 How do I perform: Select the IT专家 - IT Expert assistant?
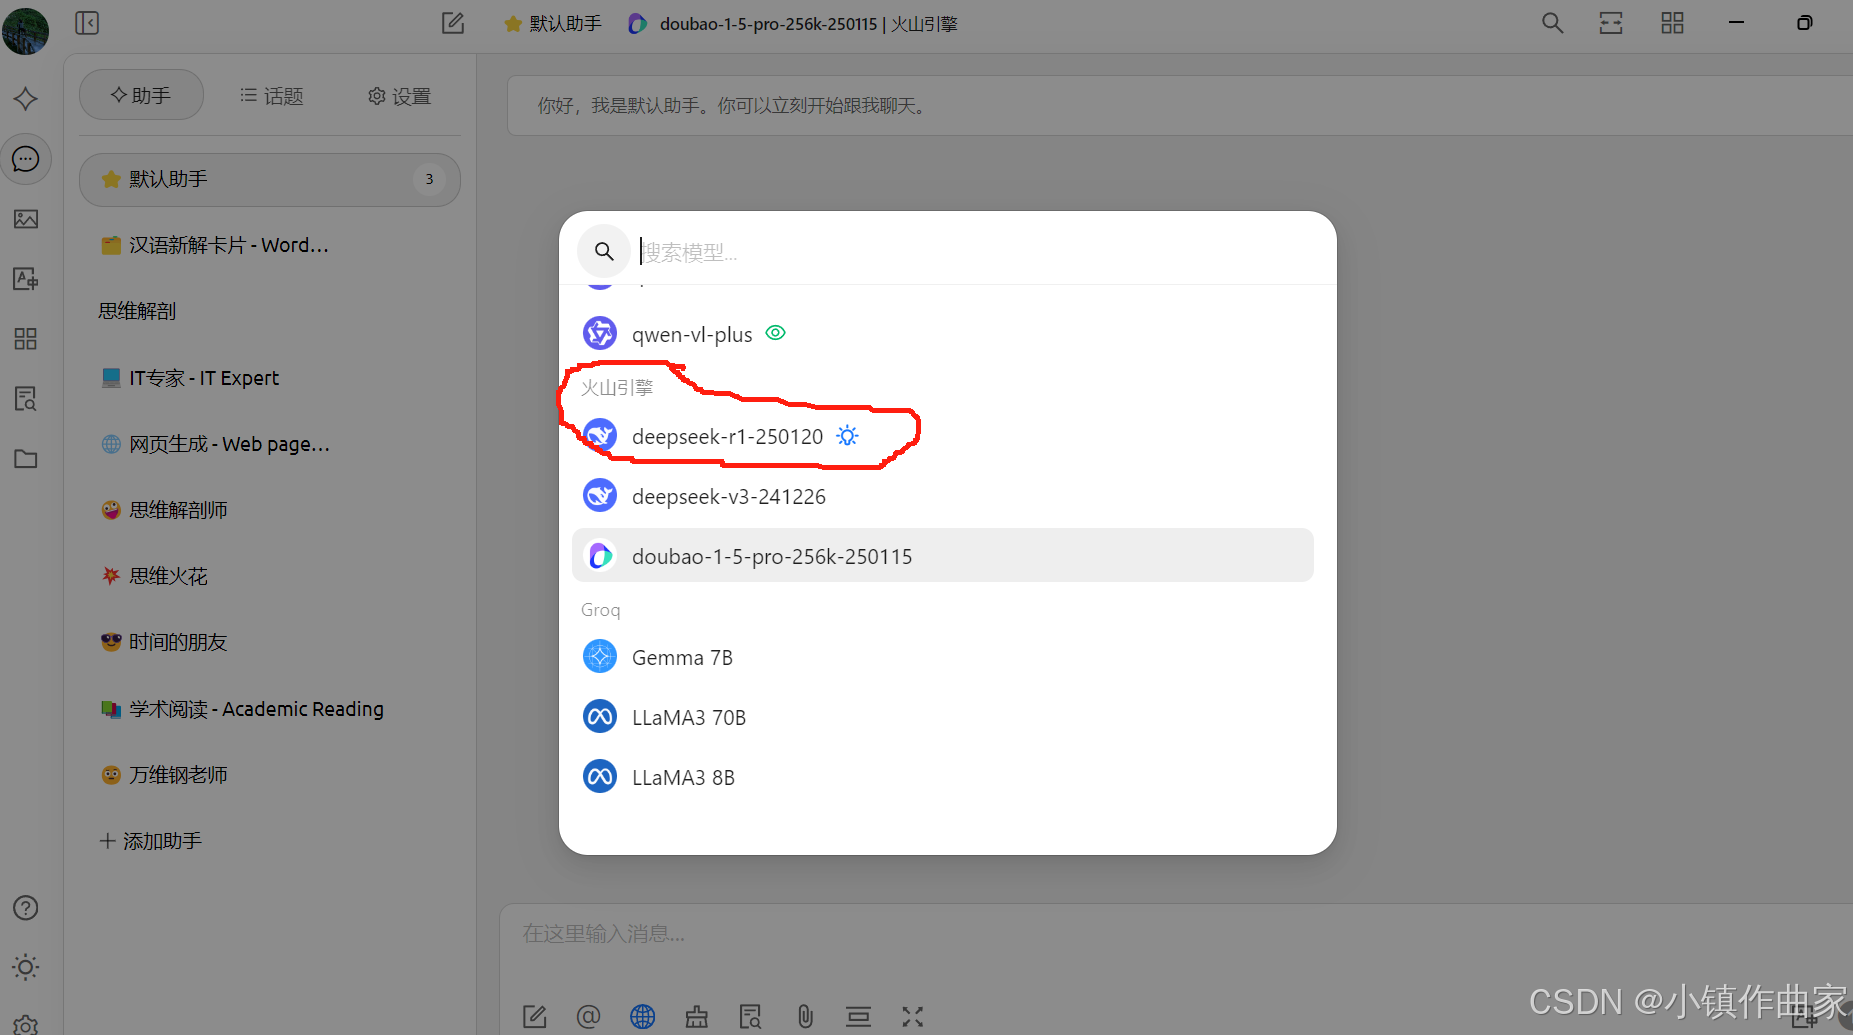(270, 378)
